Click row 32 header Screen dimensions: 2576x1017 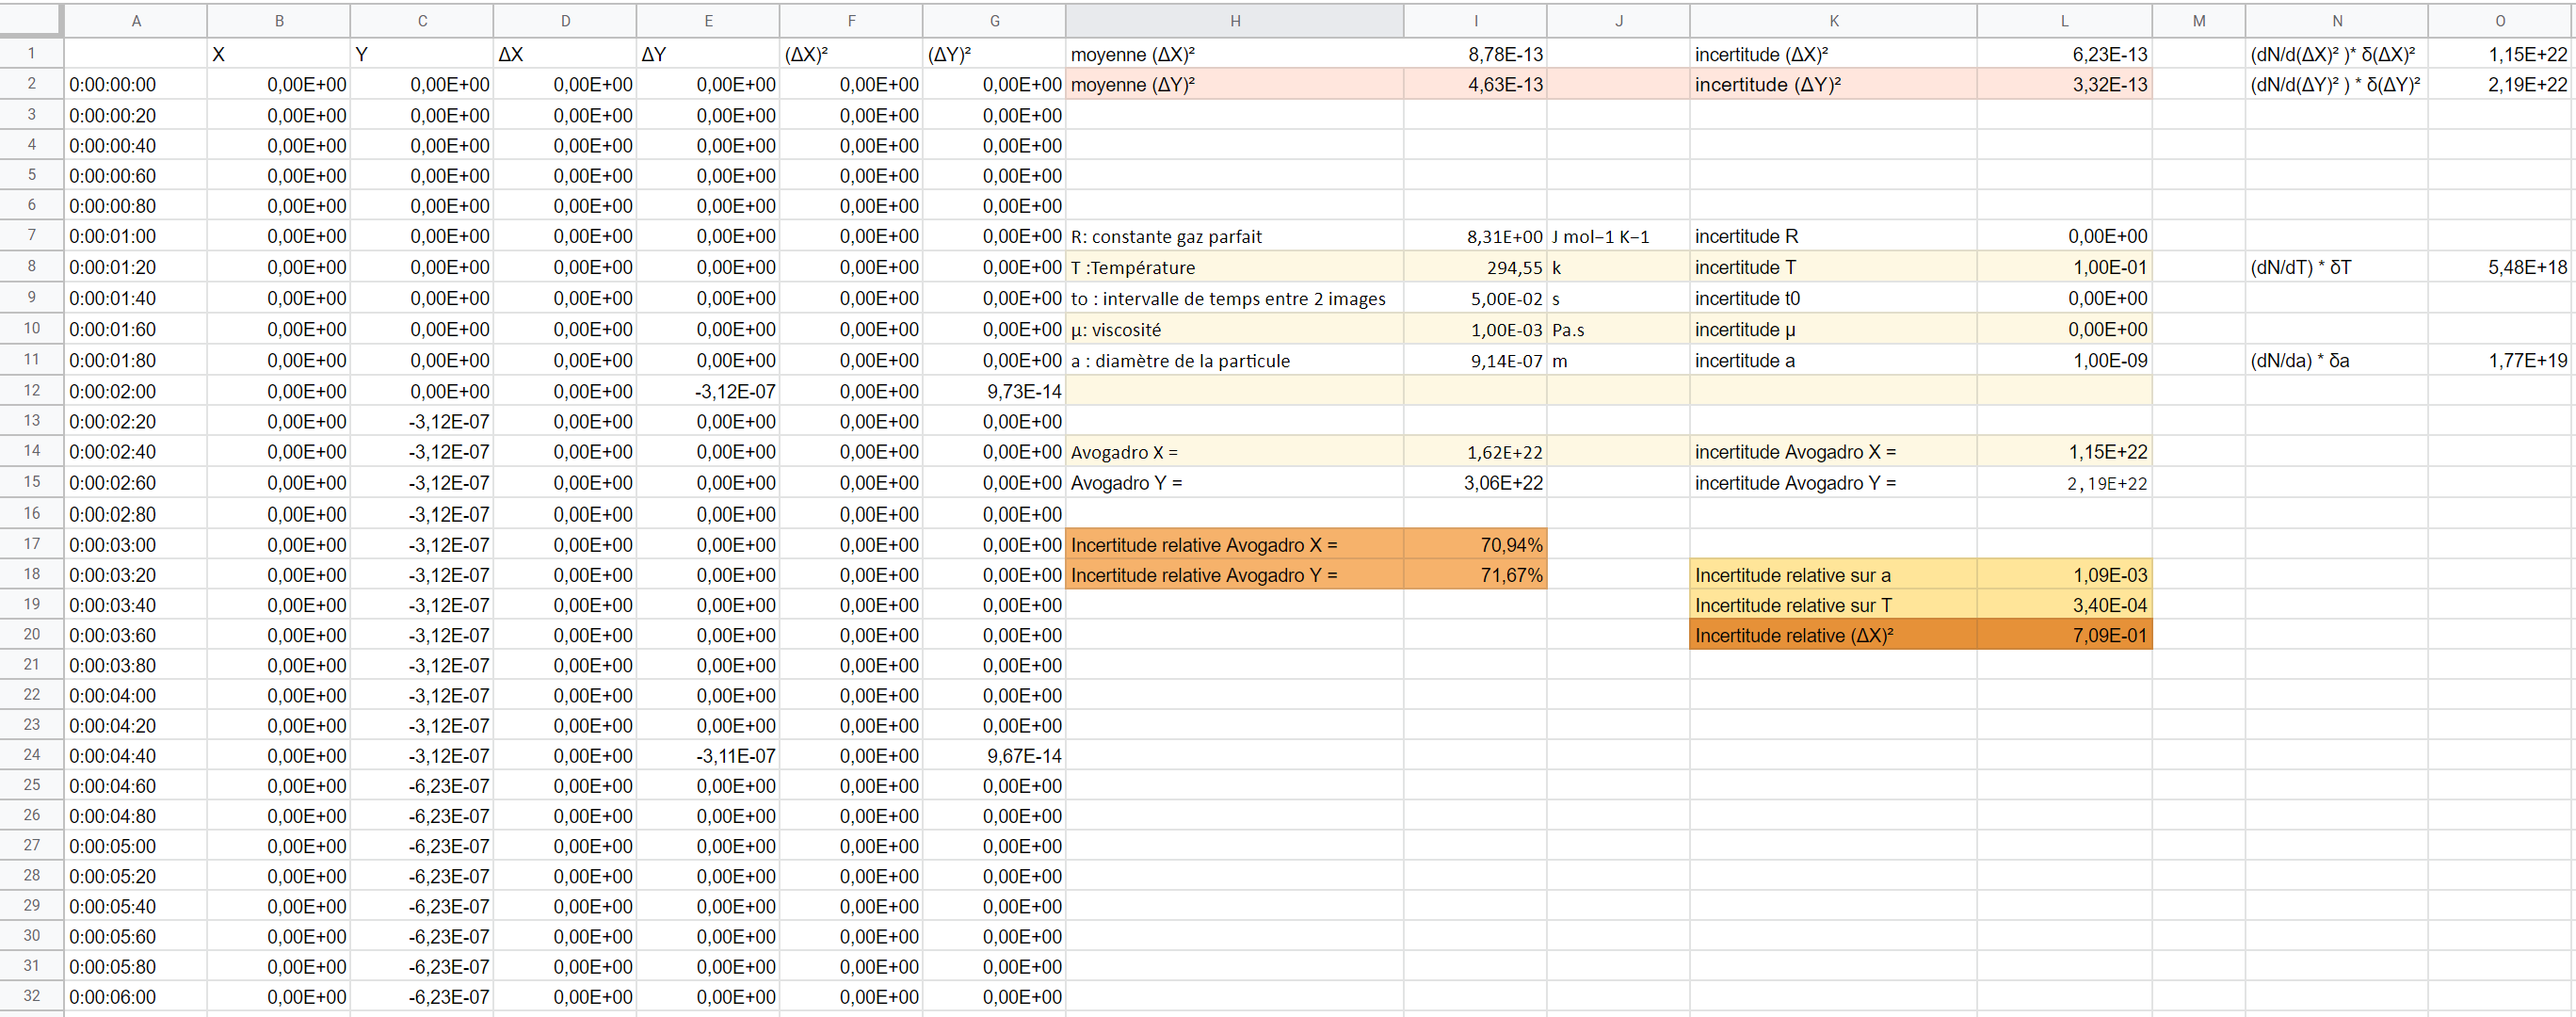click(x=32, y=996)
